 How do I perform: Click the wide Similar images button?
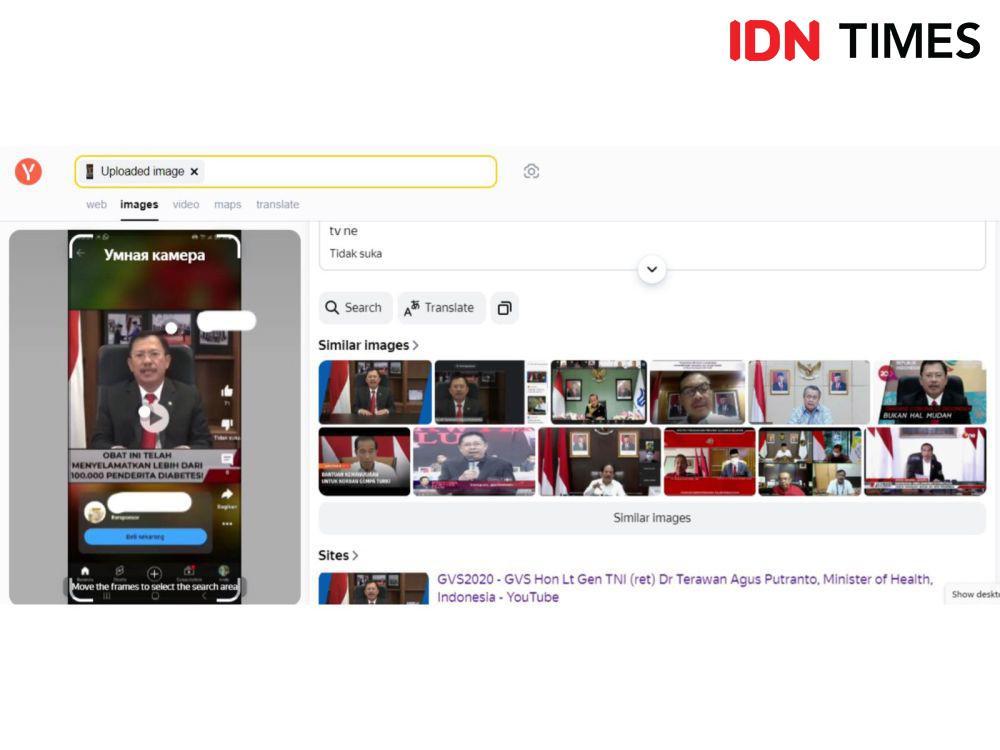pyautogui.click(x=652, y=518)
